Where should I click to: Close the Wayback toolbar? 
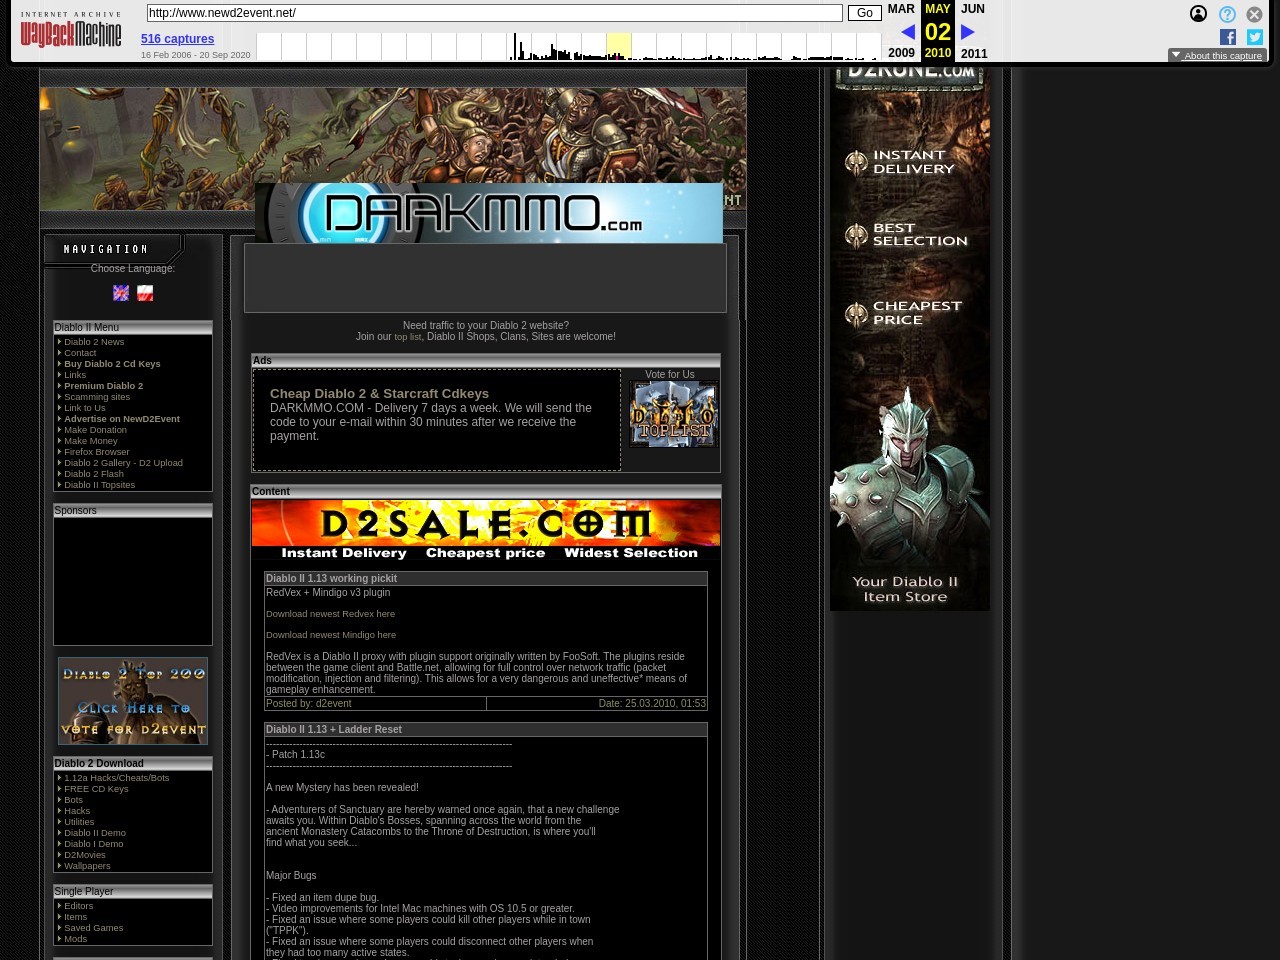[1254, 14]
